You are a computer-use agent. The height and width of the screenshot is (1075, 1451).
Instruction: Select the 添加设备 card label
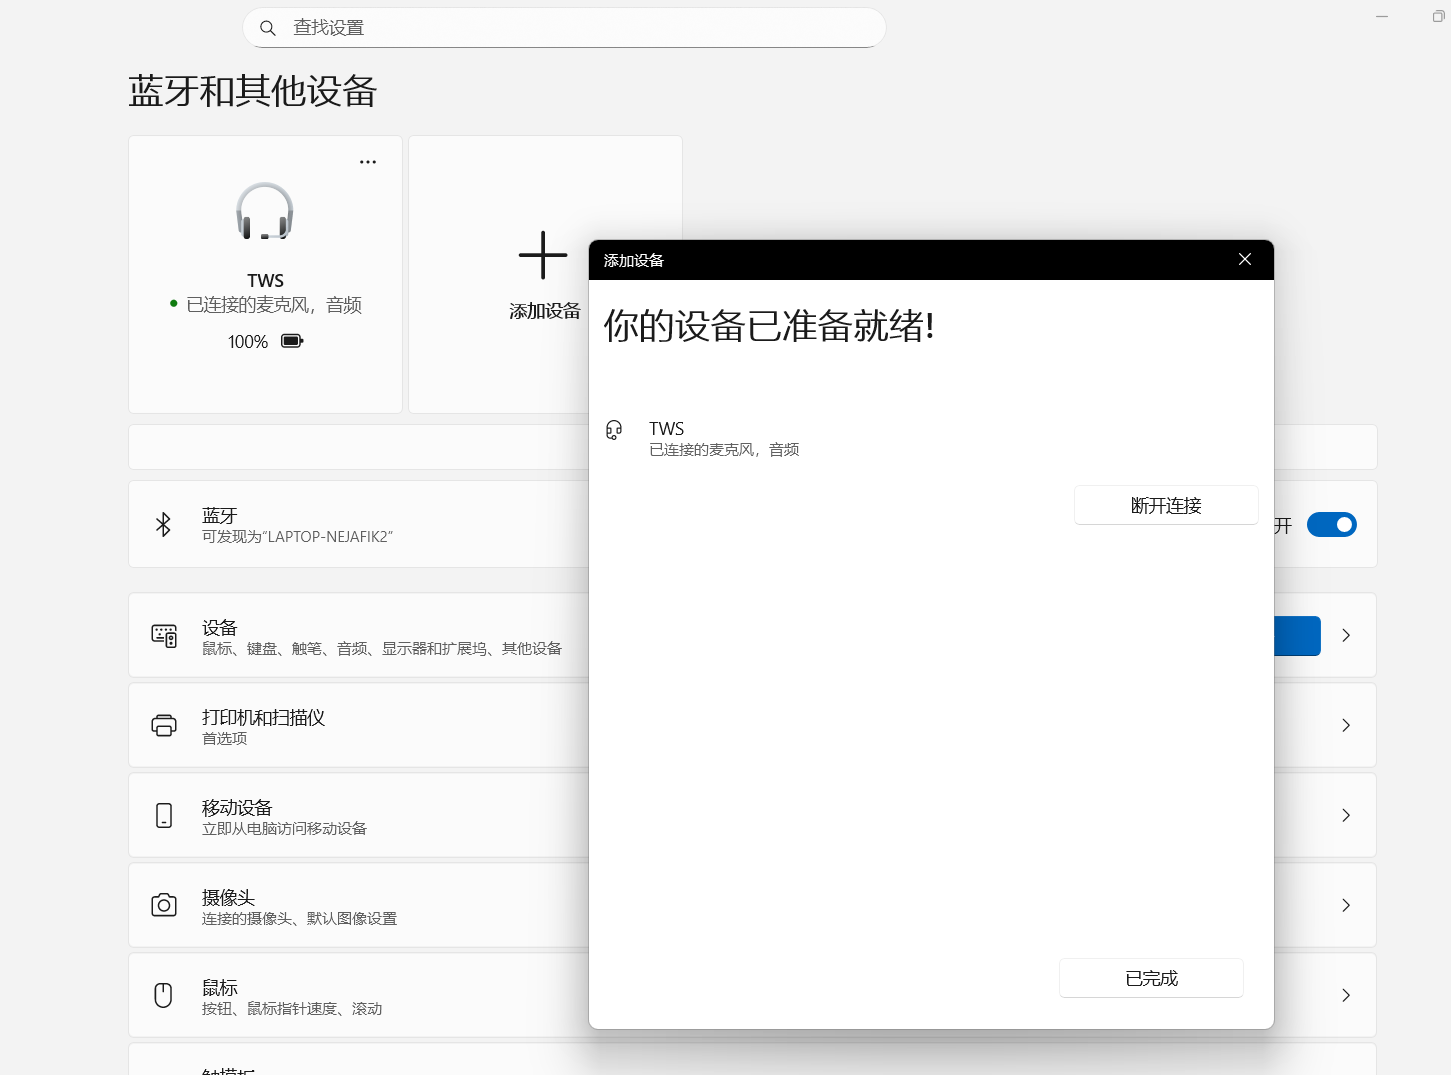(545, 311)
